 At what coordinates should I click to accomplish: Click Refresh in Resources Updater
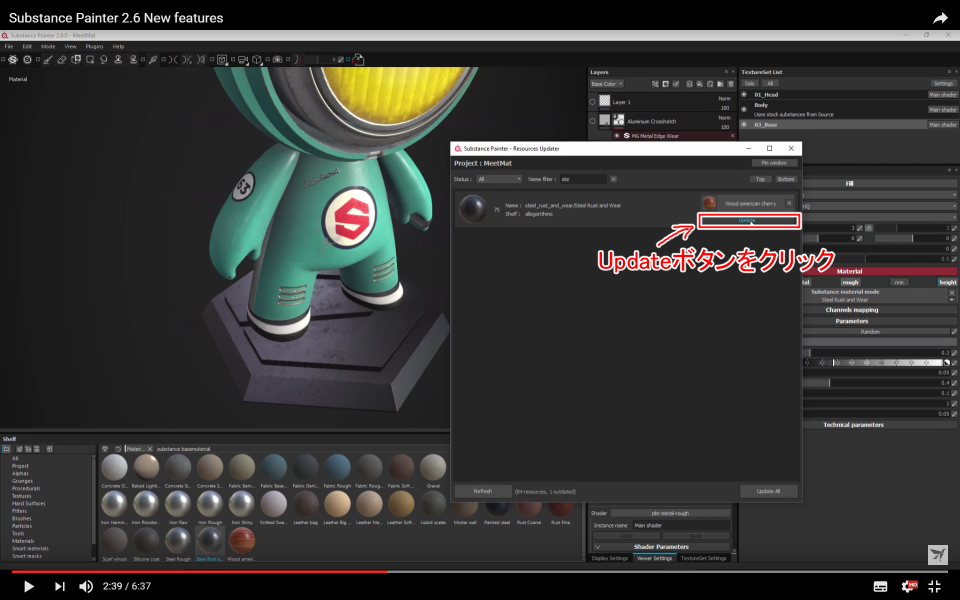point(482,491)
